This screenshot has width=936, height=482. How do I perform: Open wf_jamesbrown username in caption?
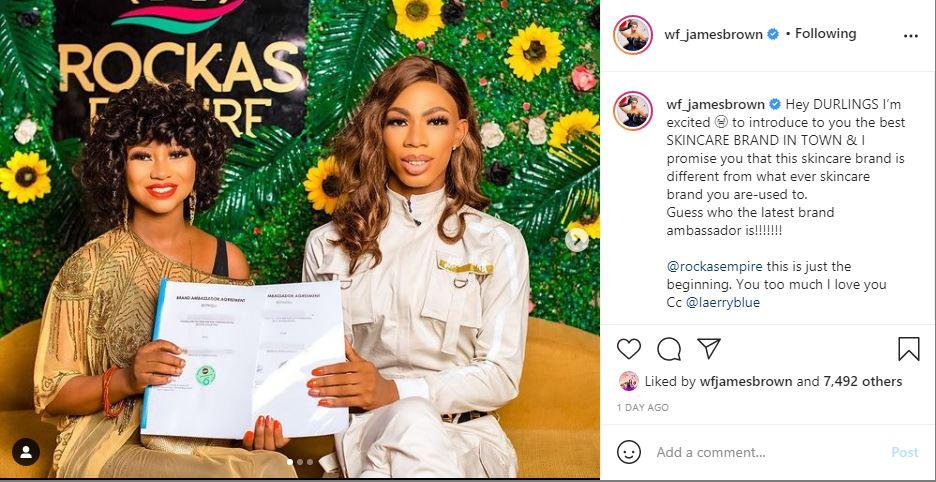pyautogui.click(x=716, y=105)
